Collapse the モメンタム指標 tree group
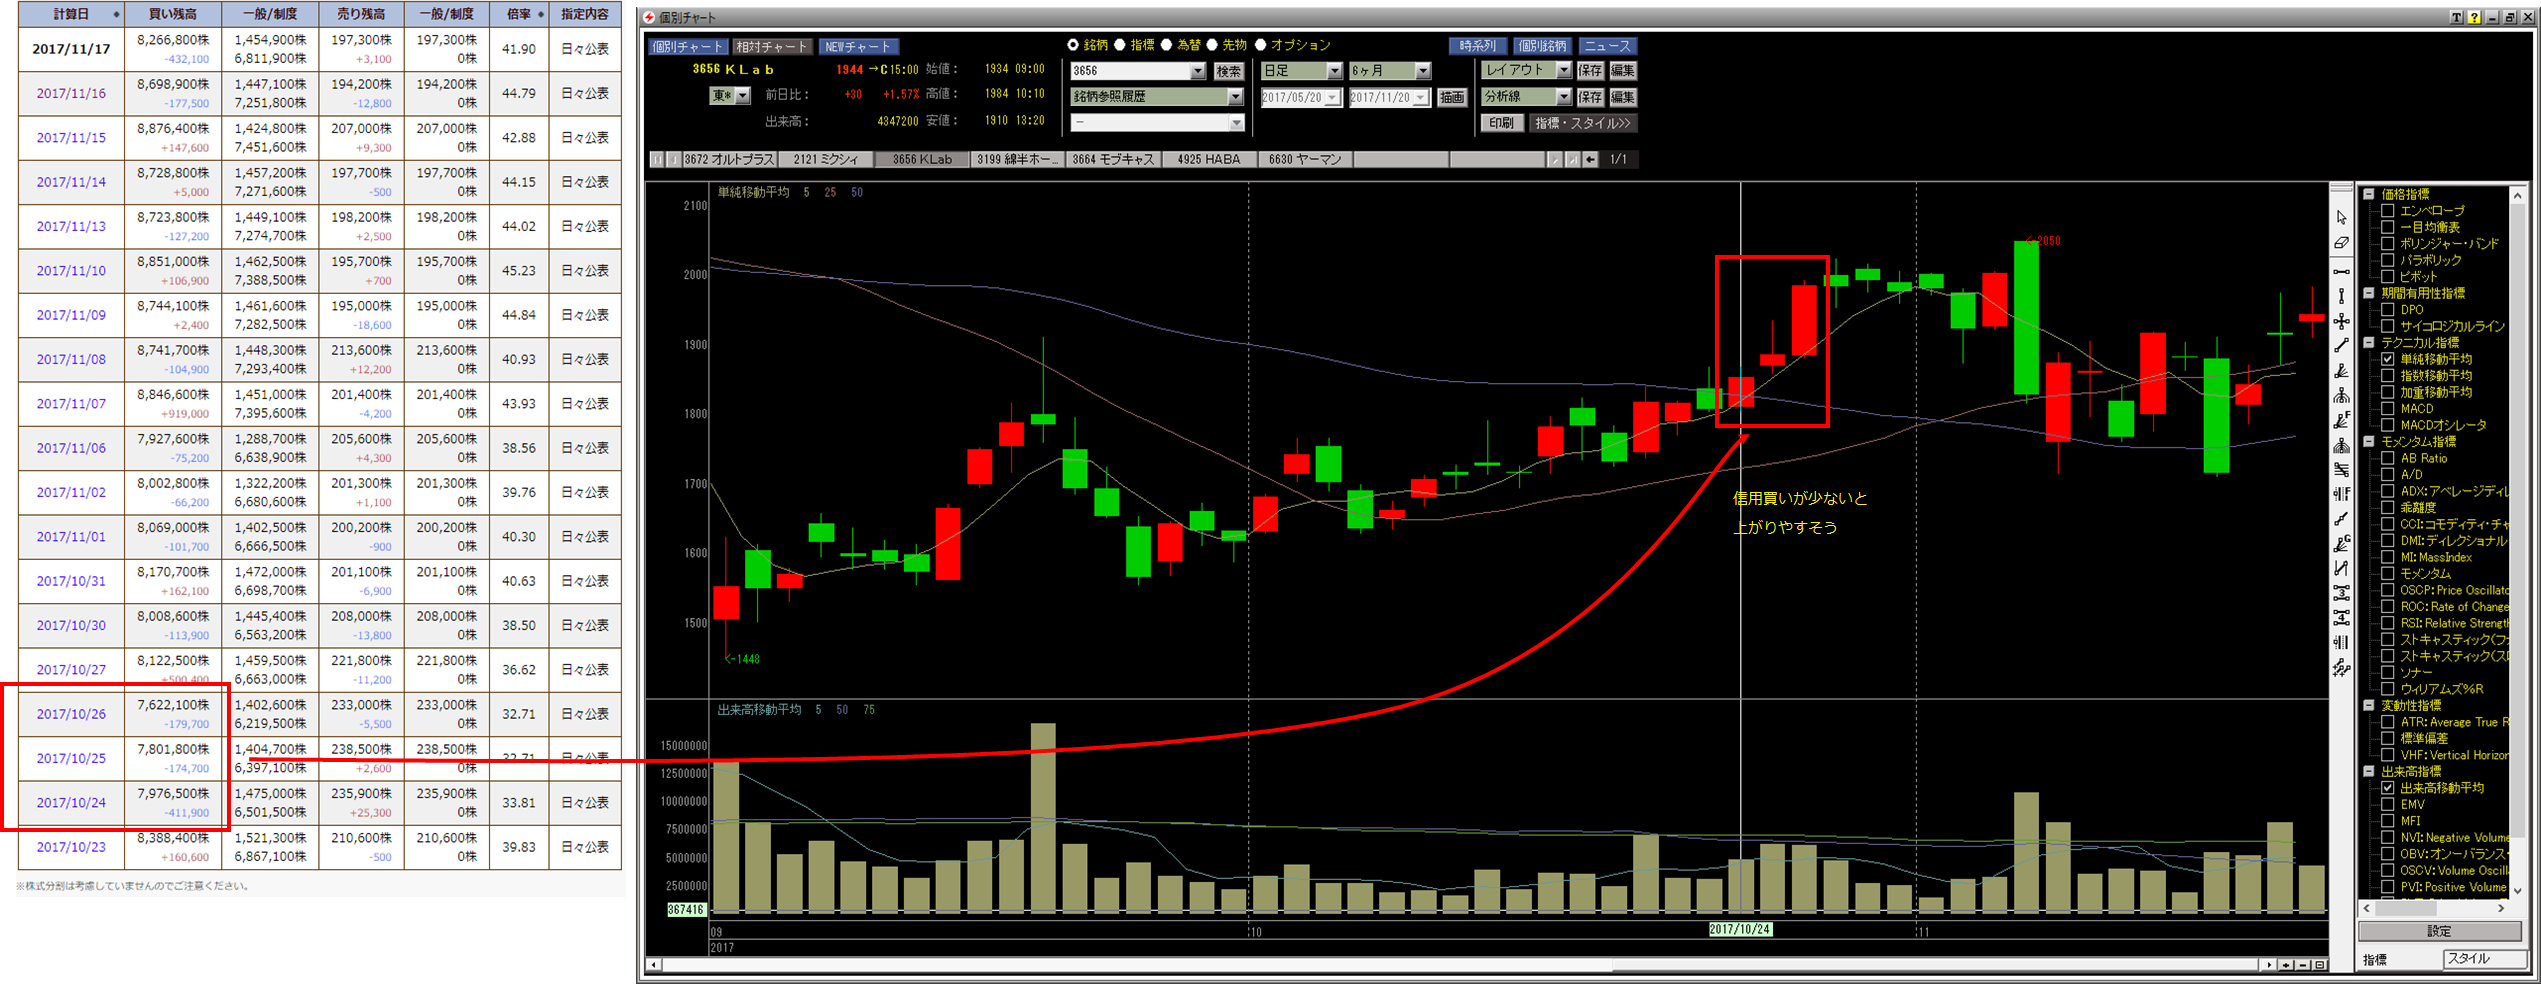Viewport: 2541px width, 984px height. (2369, 441)
